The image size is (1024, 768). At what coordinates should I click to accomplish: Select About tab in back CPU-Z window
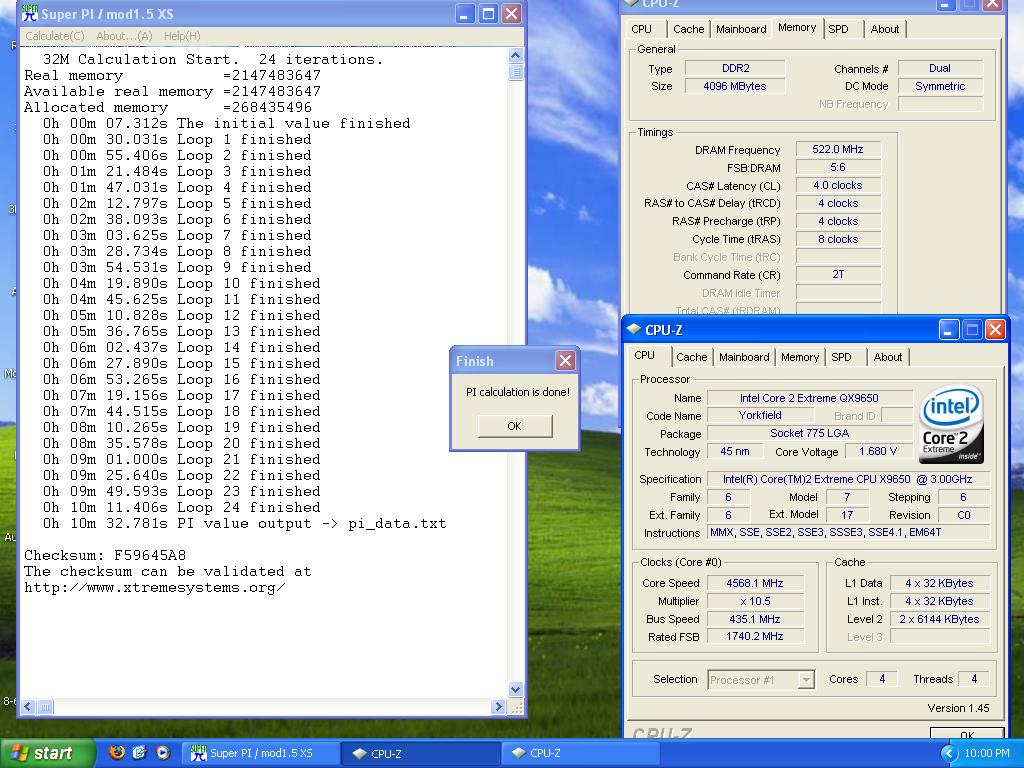point(885,29)
